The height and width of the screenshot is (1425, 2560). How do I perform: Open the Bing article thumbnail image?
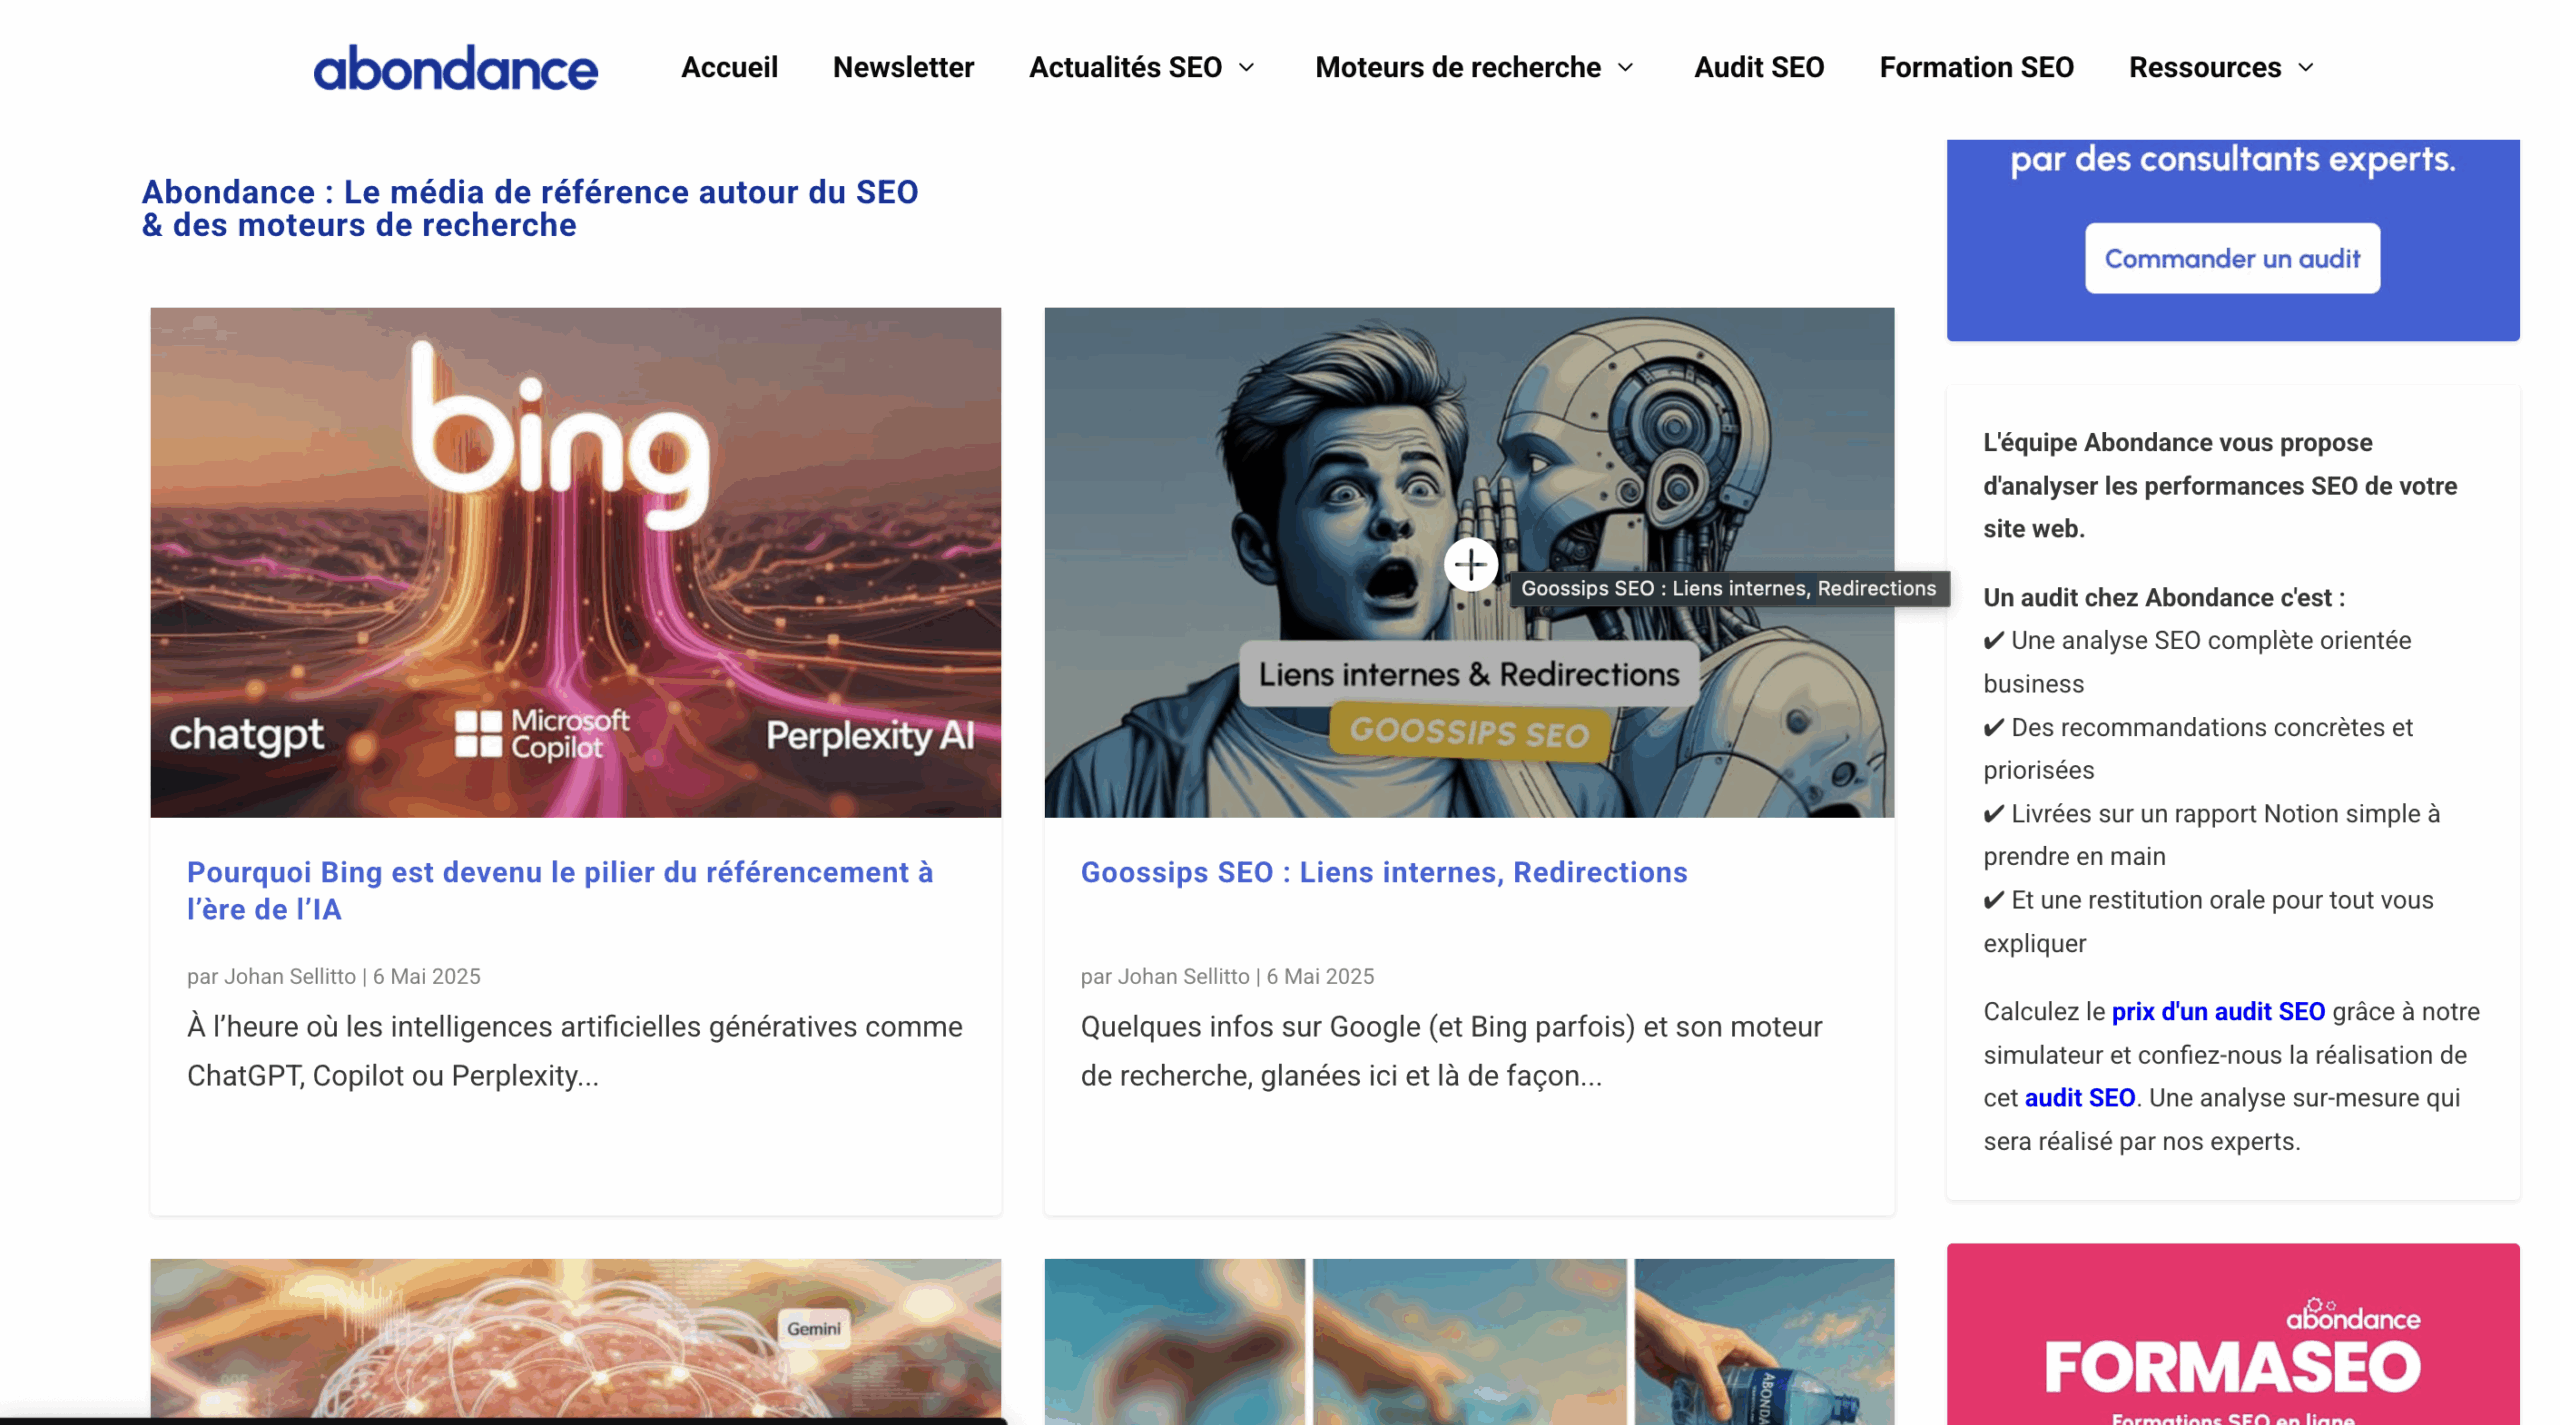click(x=575, y=562)
